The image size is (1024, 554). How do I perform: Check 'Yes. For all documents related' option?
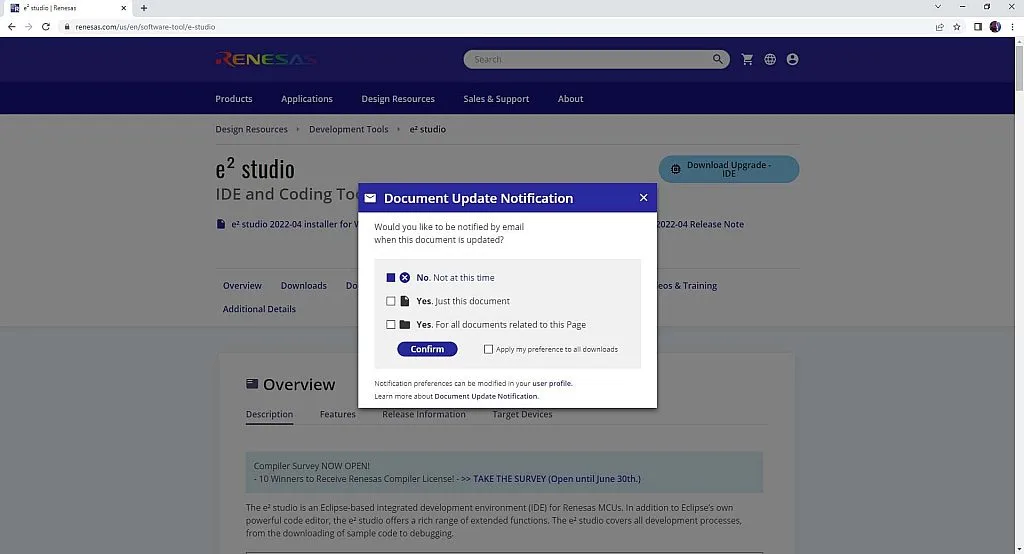coord(391,325)
